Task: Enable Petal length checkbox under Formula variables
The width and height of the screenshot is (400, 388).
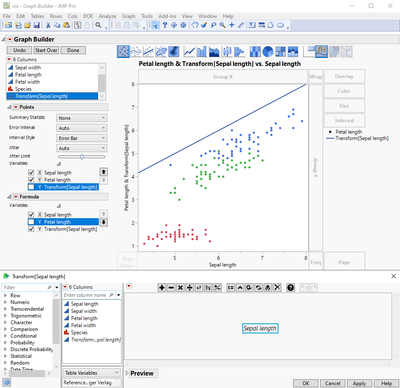Action: 31,222
